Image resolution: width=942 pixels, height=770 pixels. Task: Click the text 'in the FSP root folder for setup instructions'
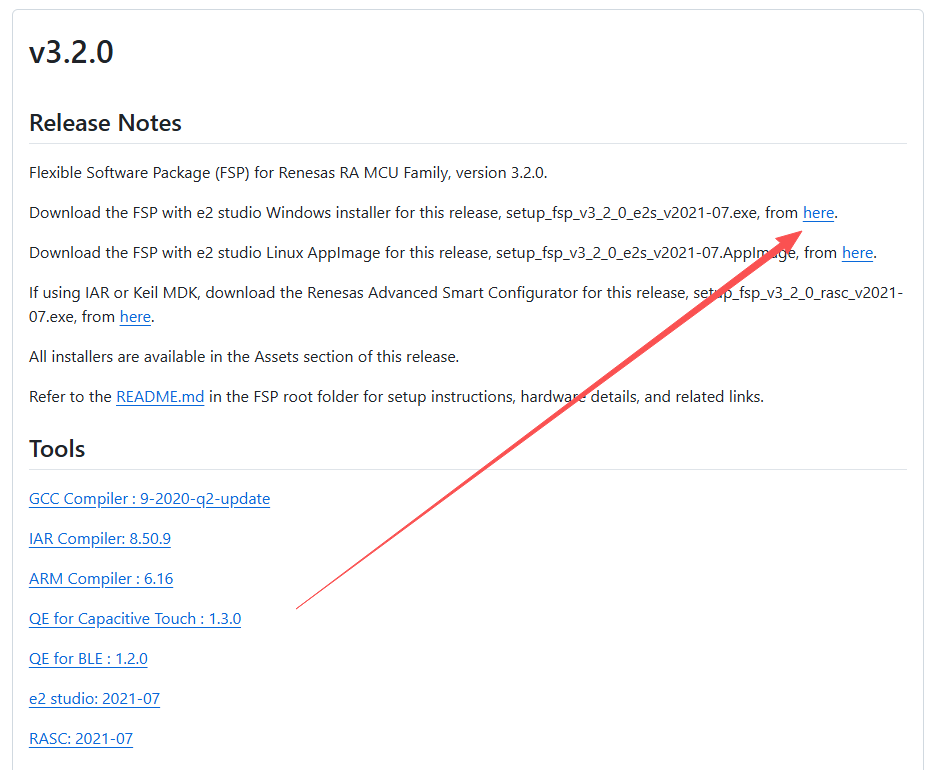tap(362, 397)
